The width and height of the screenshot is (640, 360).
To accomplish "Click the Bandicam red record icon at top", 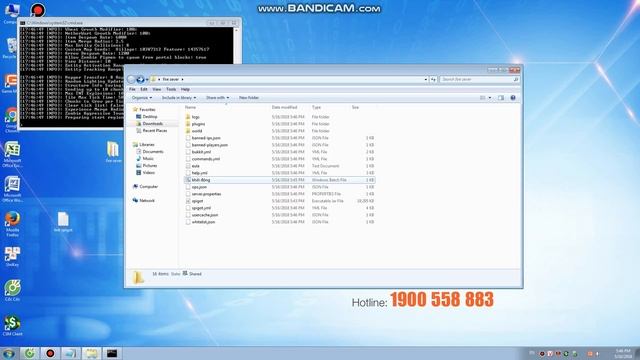I will pos(38,9).
